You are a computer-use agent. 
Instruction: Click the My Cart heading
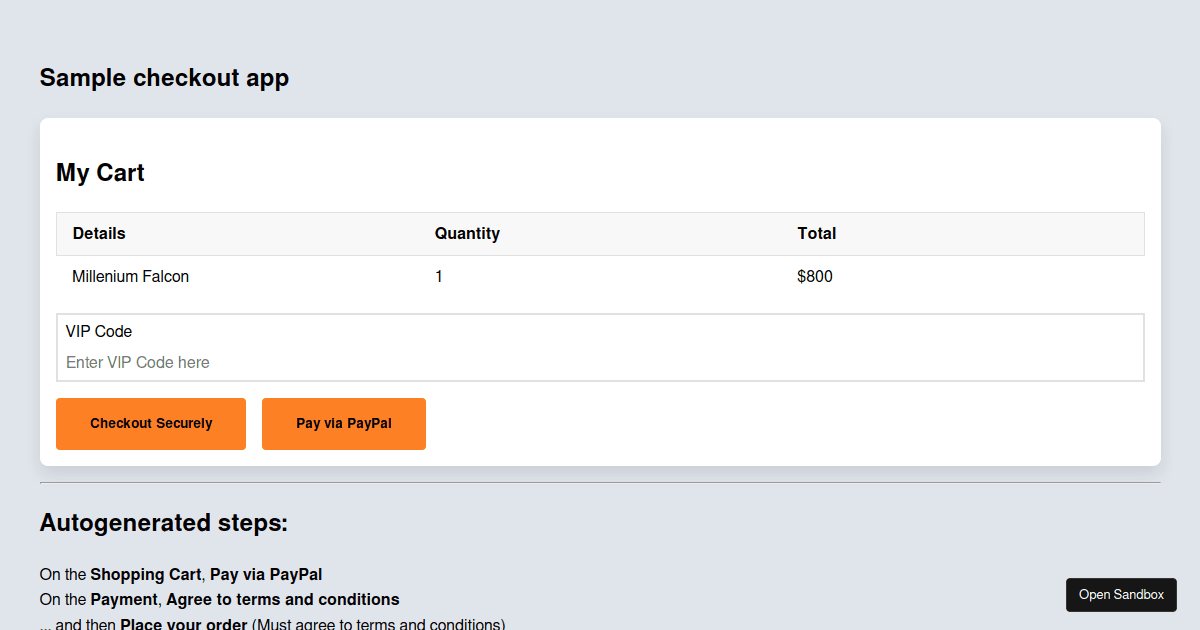(100, 172)
